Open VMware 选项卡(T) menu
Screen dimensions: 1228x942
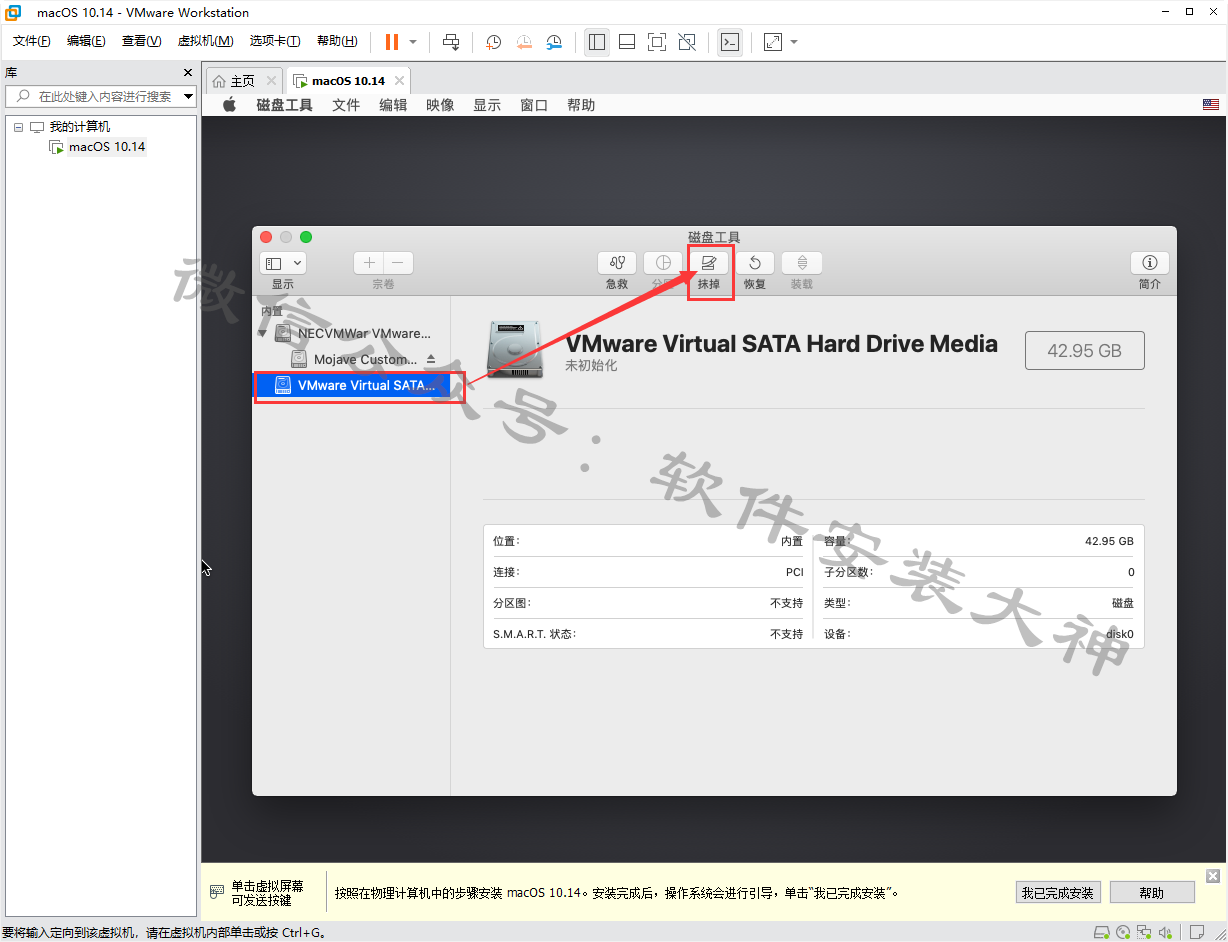click(275, 41)
